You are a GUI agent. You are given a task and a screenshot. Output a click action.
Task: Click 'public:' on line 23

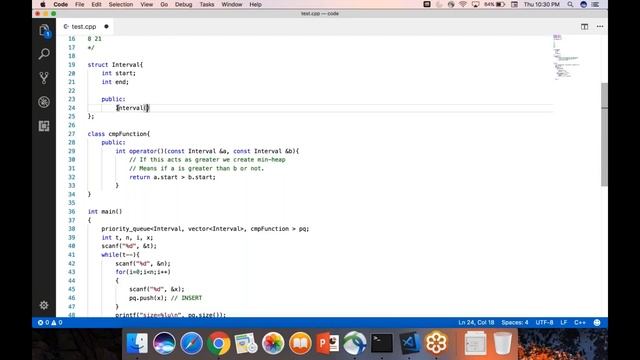pos(113,99)
